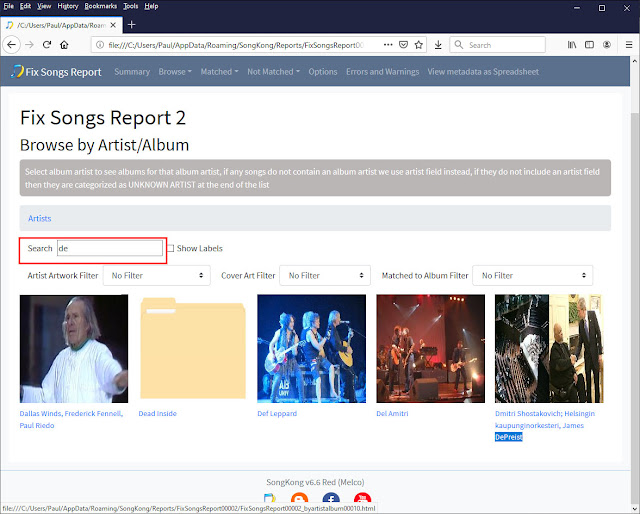Click the site information icon in address bar
This screenshot has width=640, height=514.
click(100, 45)
